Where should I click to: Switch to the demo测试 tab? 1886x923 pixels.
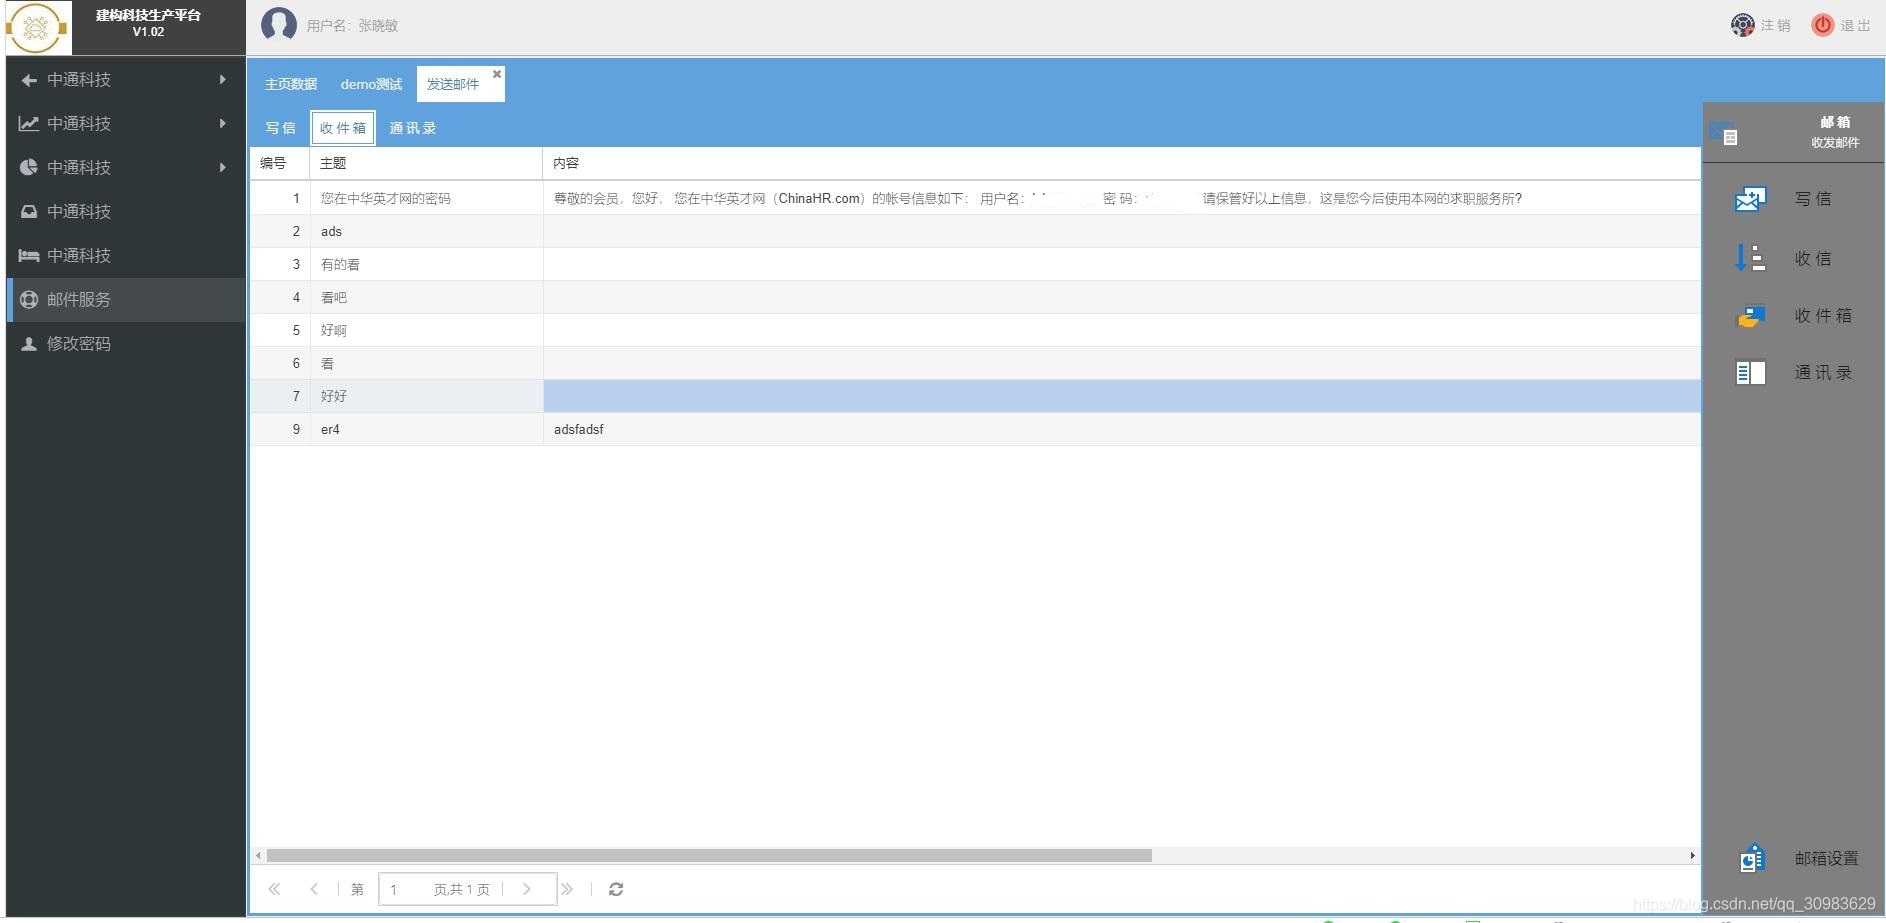tap(371, 84)
